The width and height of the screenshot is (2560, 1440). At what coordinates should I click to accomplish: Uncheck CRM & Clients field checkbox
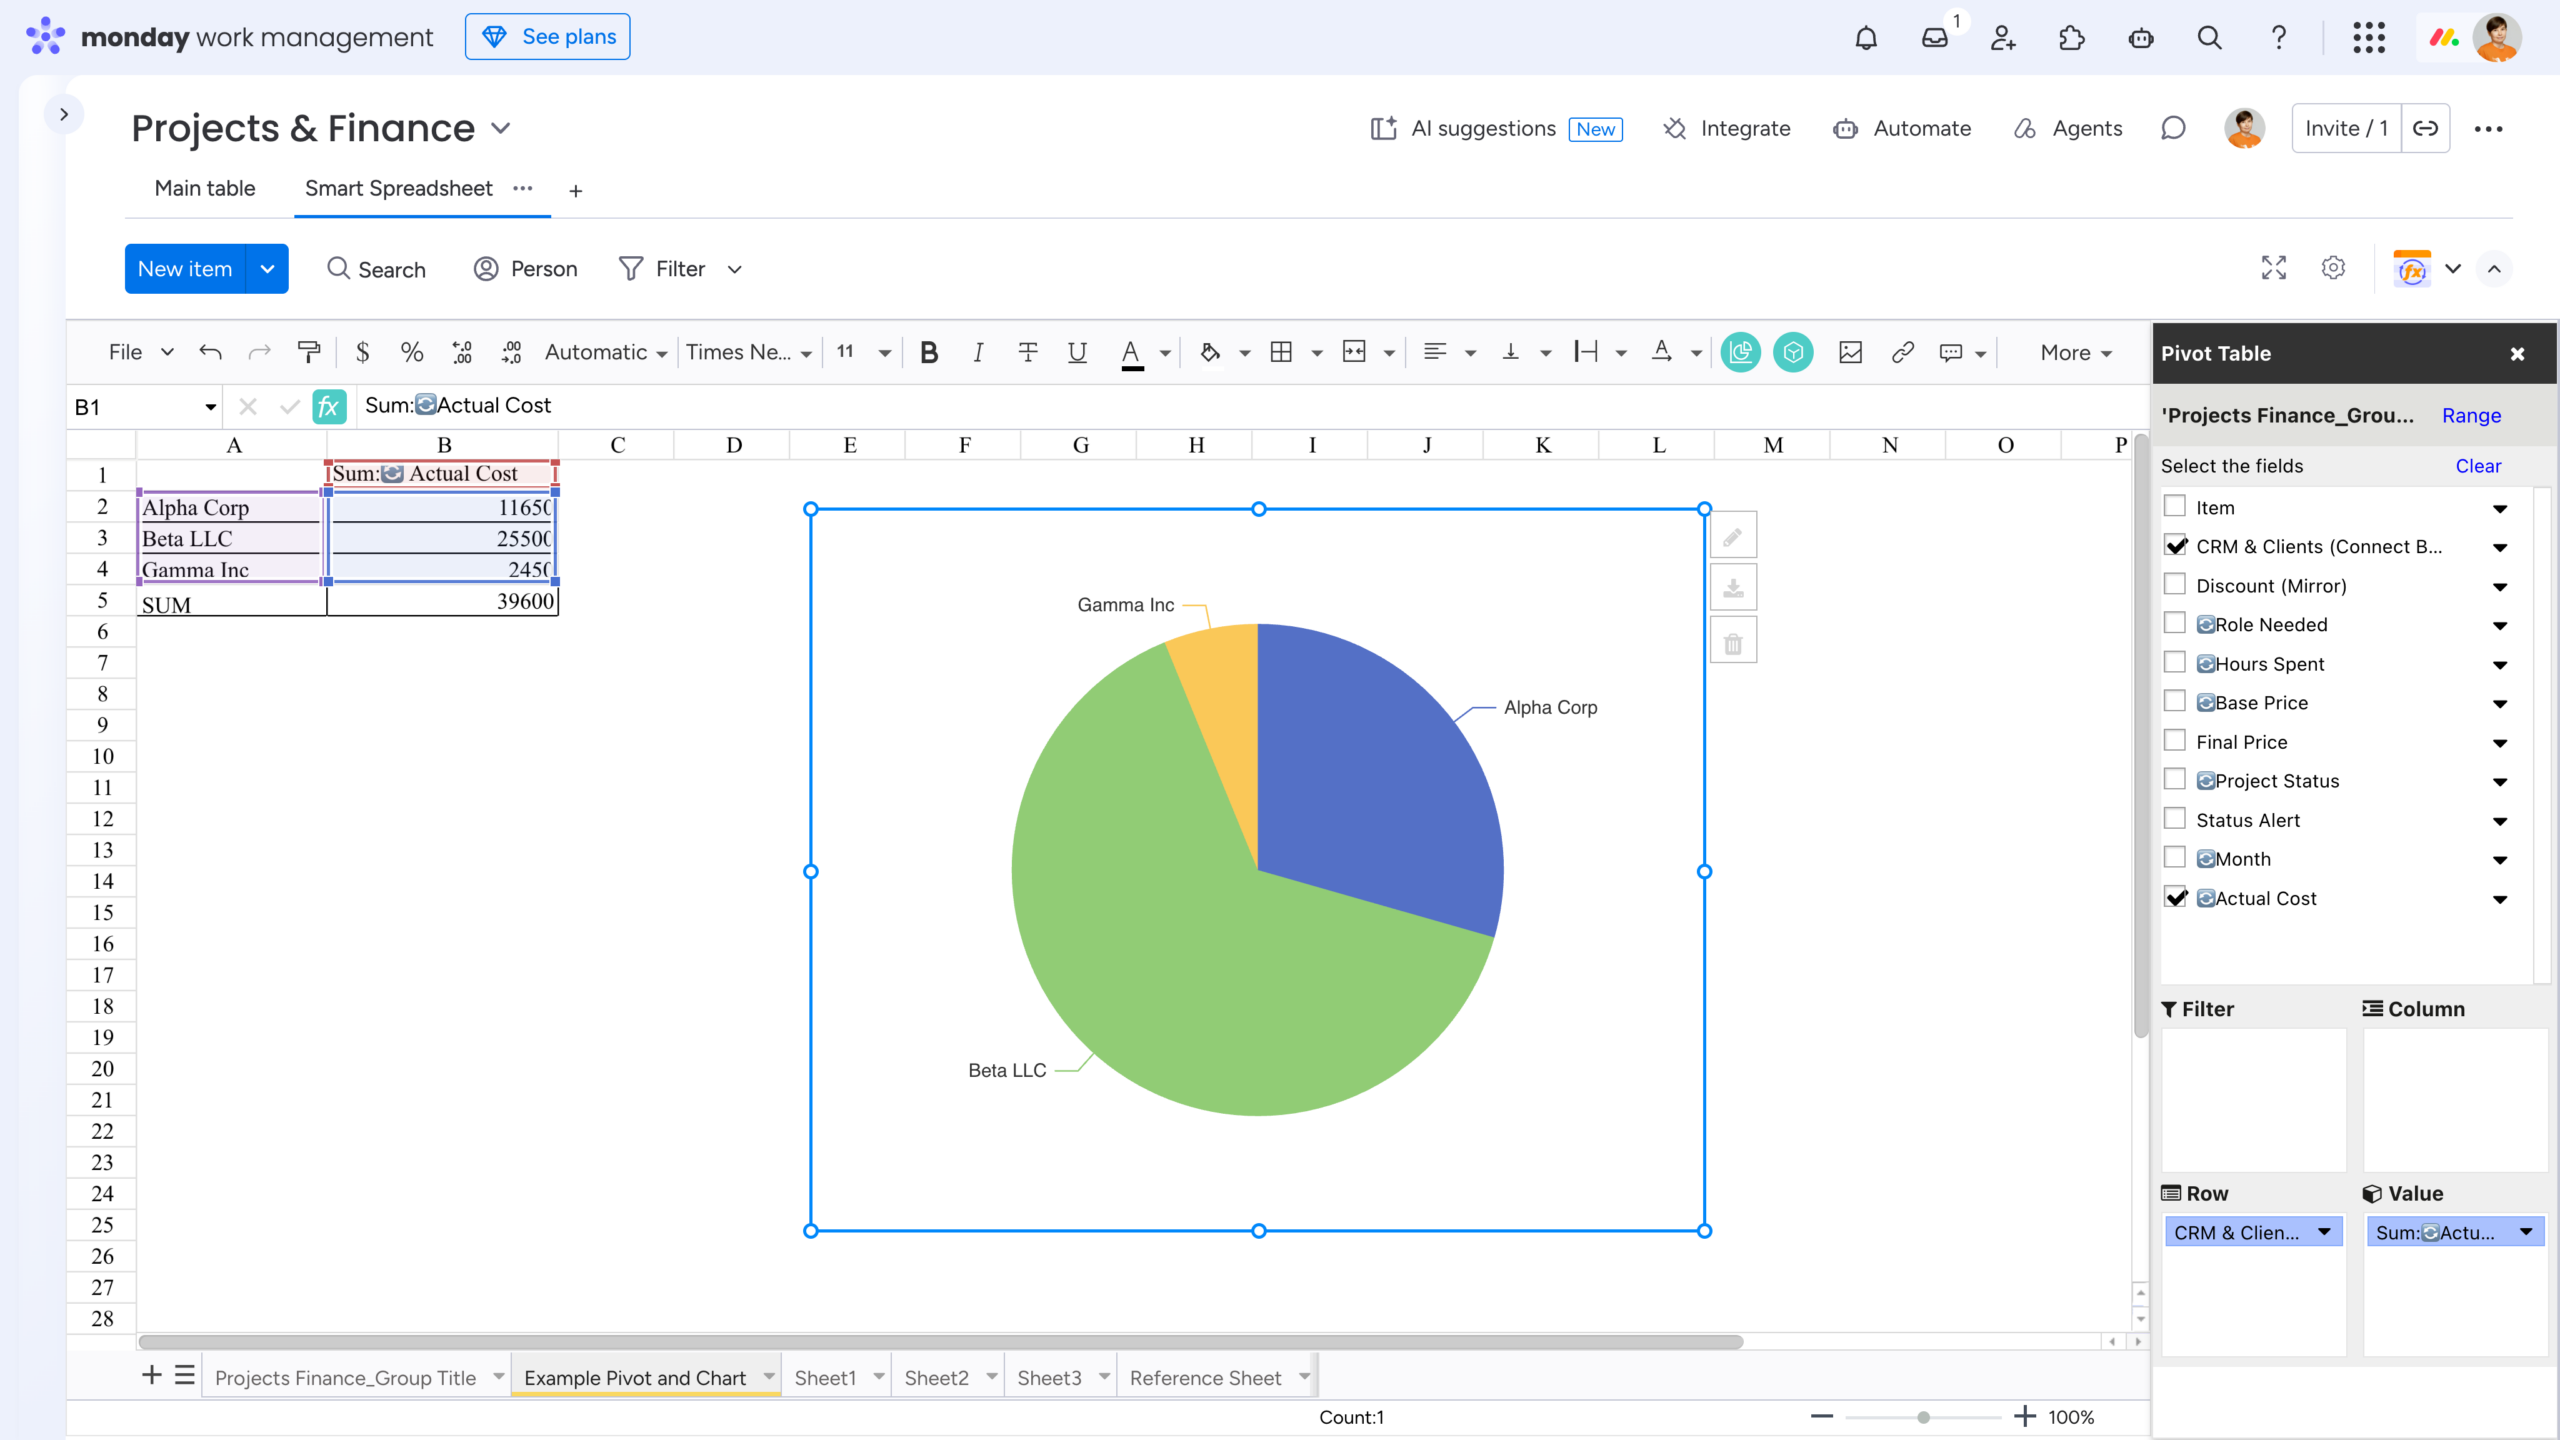[x=2175, y=545]
